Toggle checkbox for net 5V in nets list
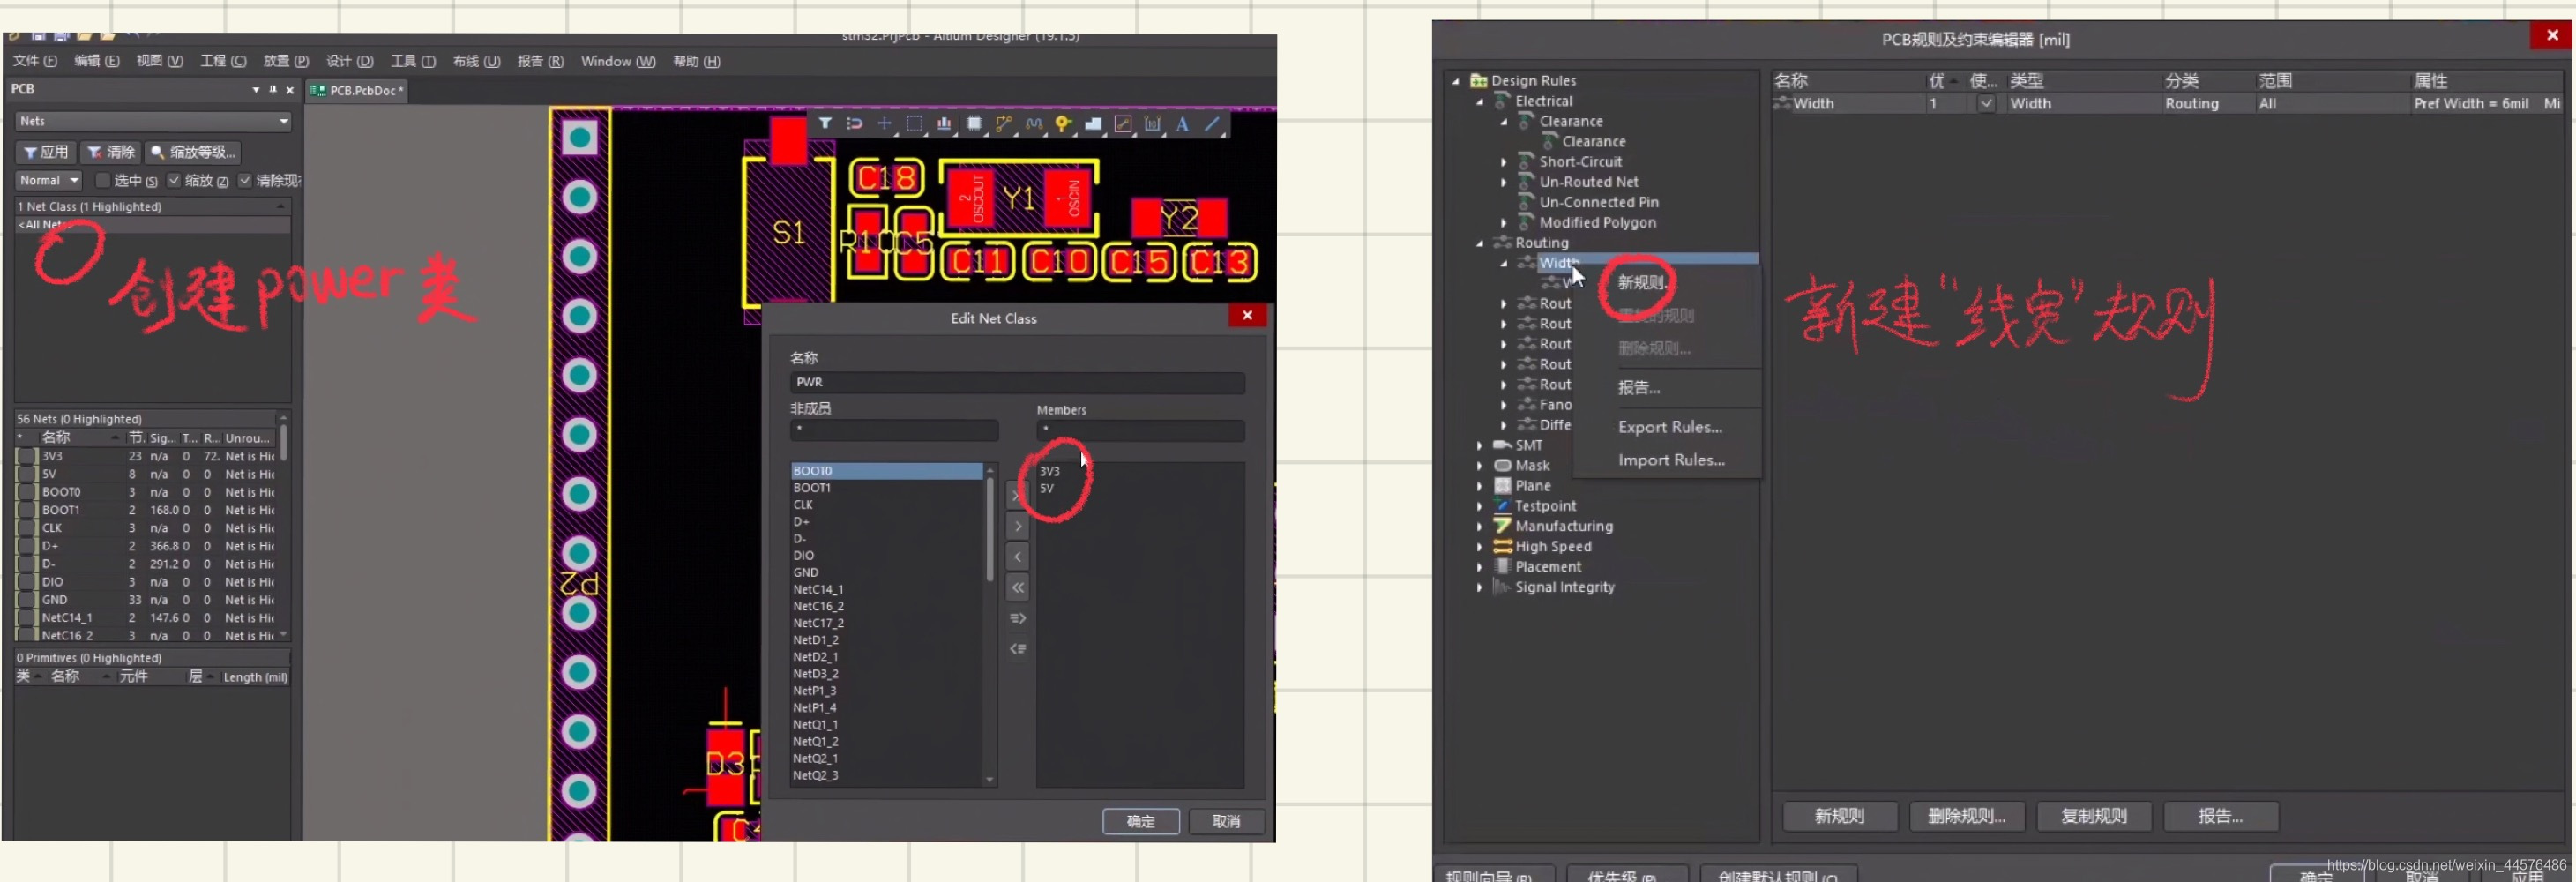The width and height of the screenshot is (2576, 882). (x=27, y=475)
